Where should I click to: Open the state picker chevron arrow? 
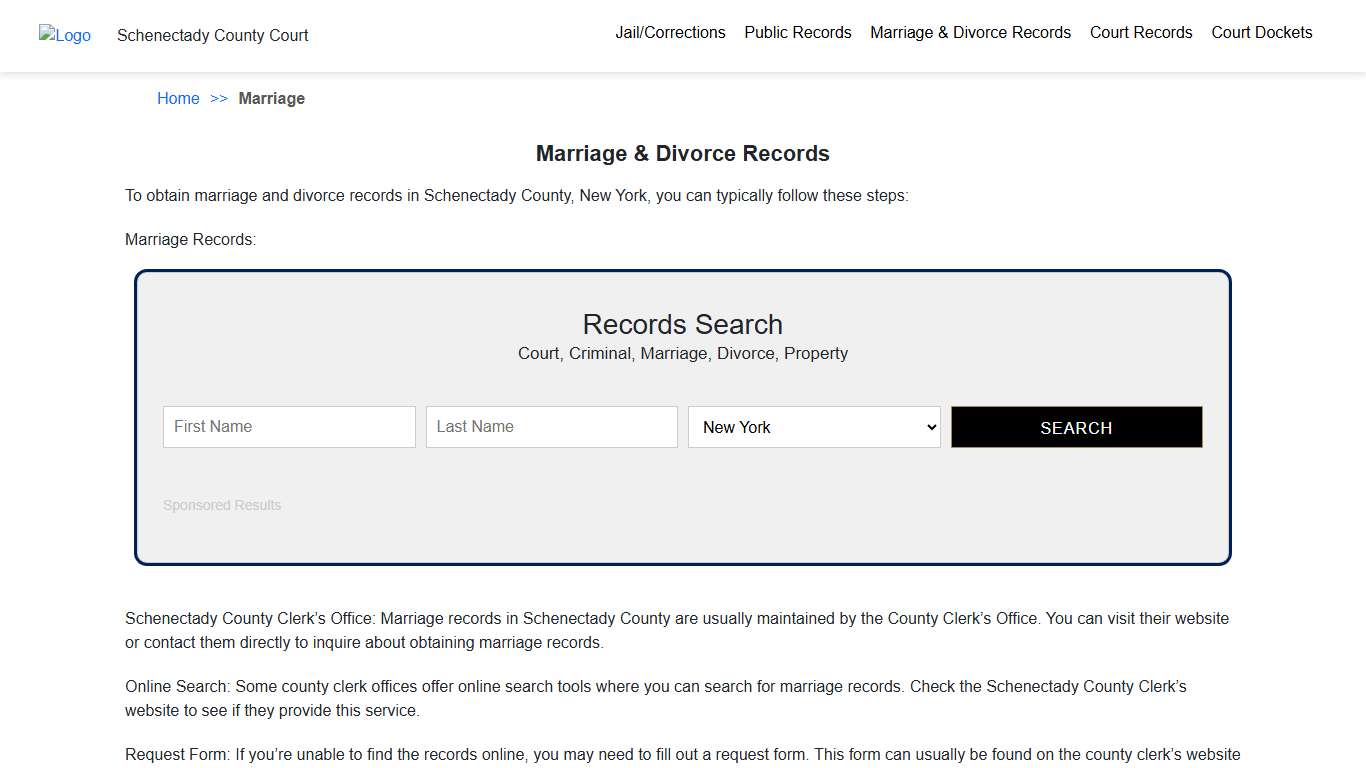click(930, 427)
